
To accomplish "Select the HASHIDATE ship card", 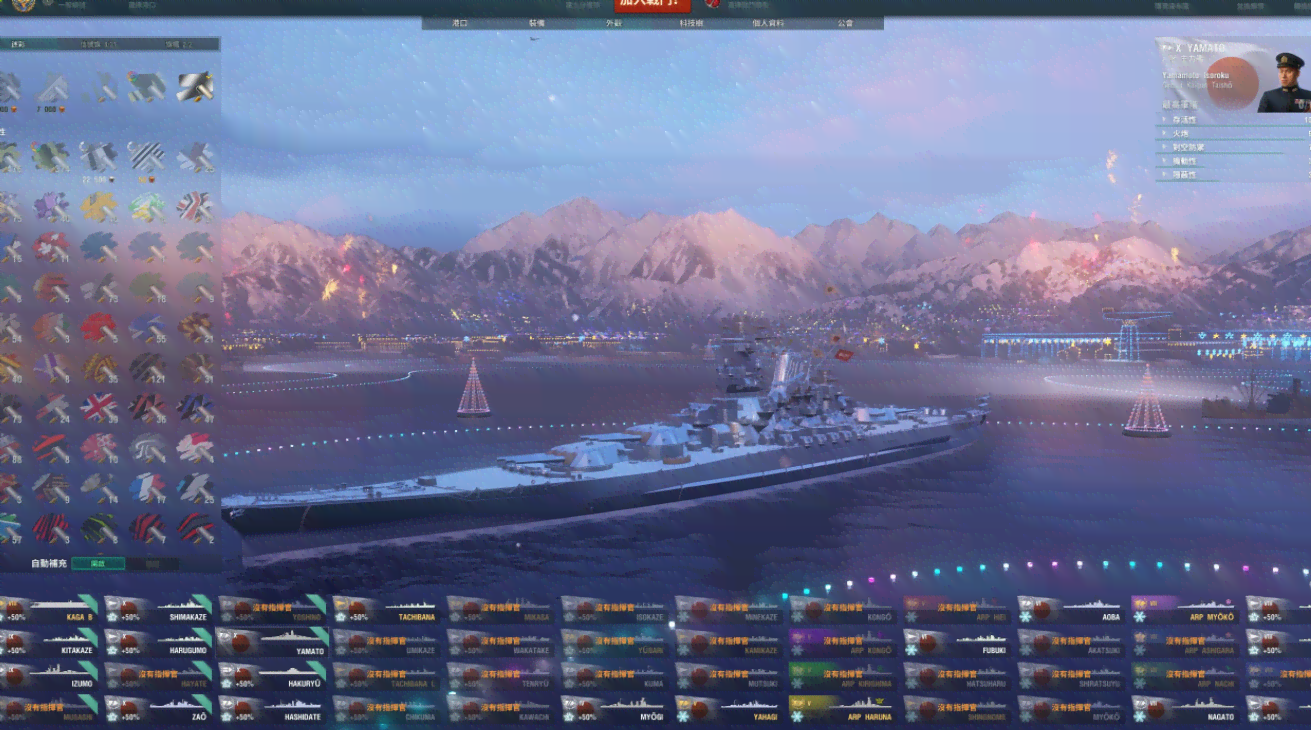I will pos(272,710).
